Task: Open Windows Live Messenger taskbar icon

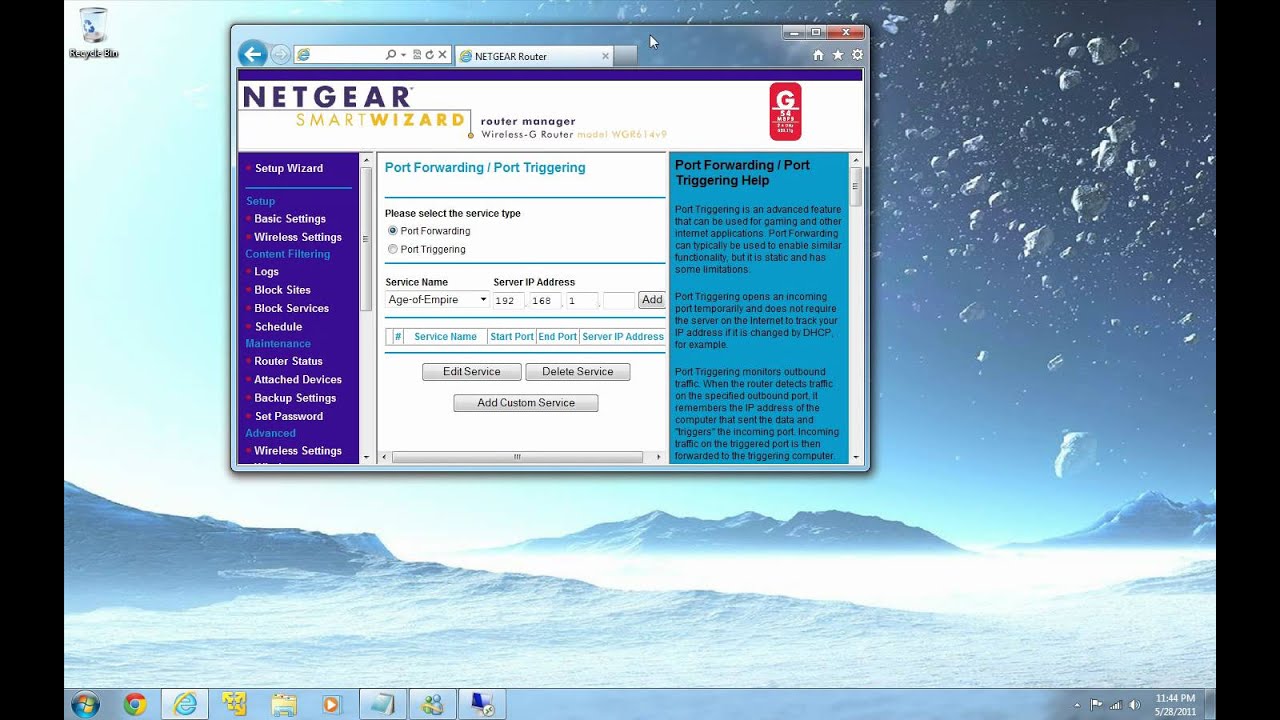Action: pyautogui.click(x=432, y=704)
